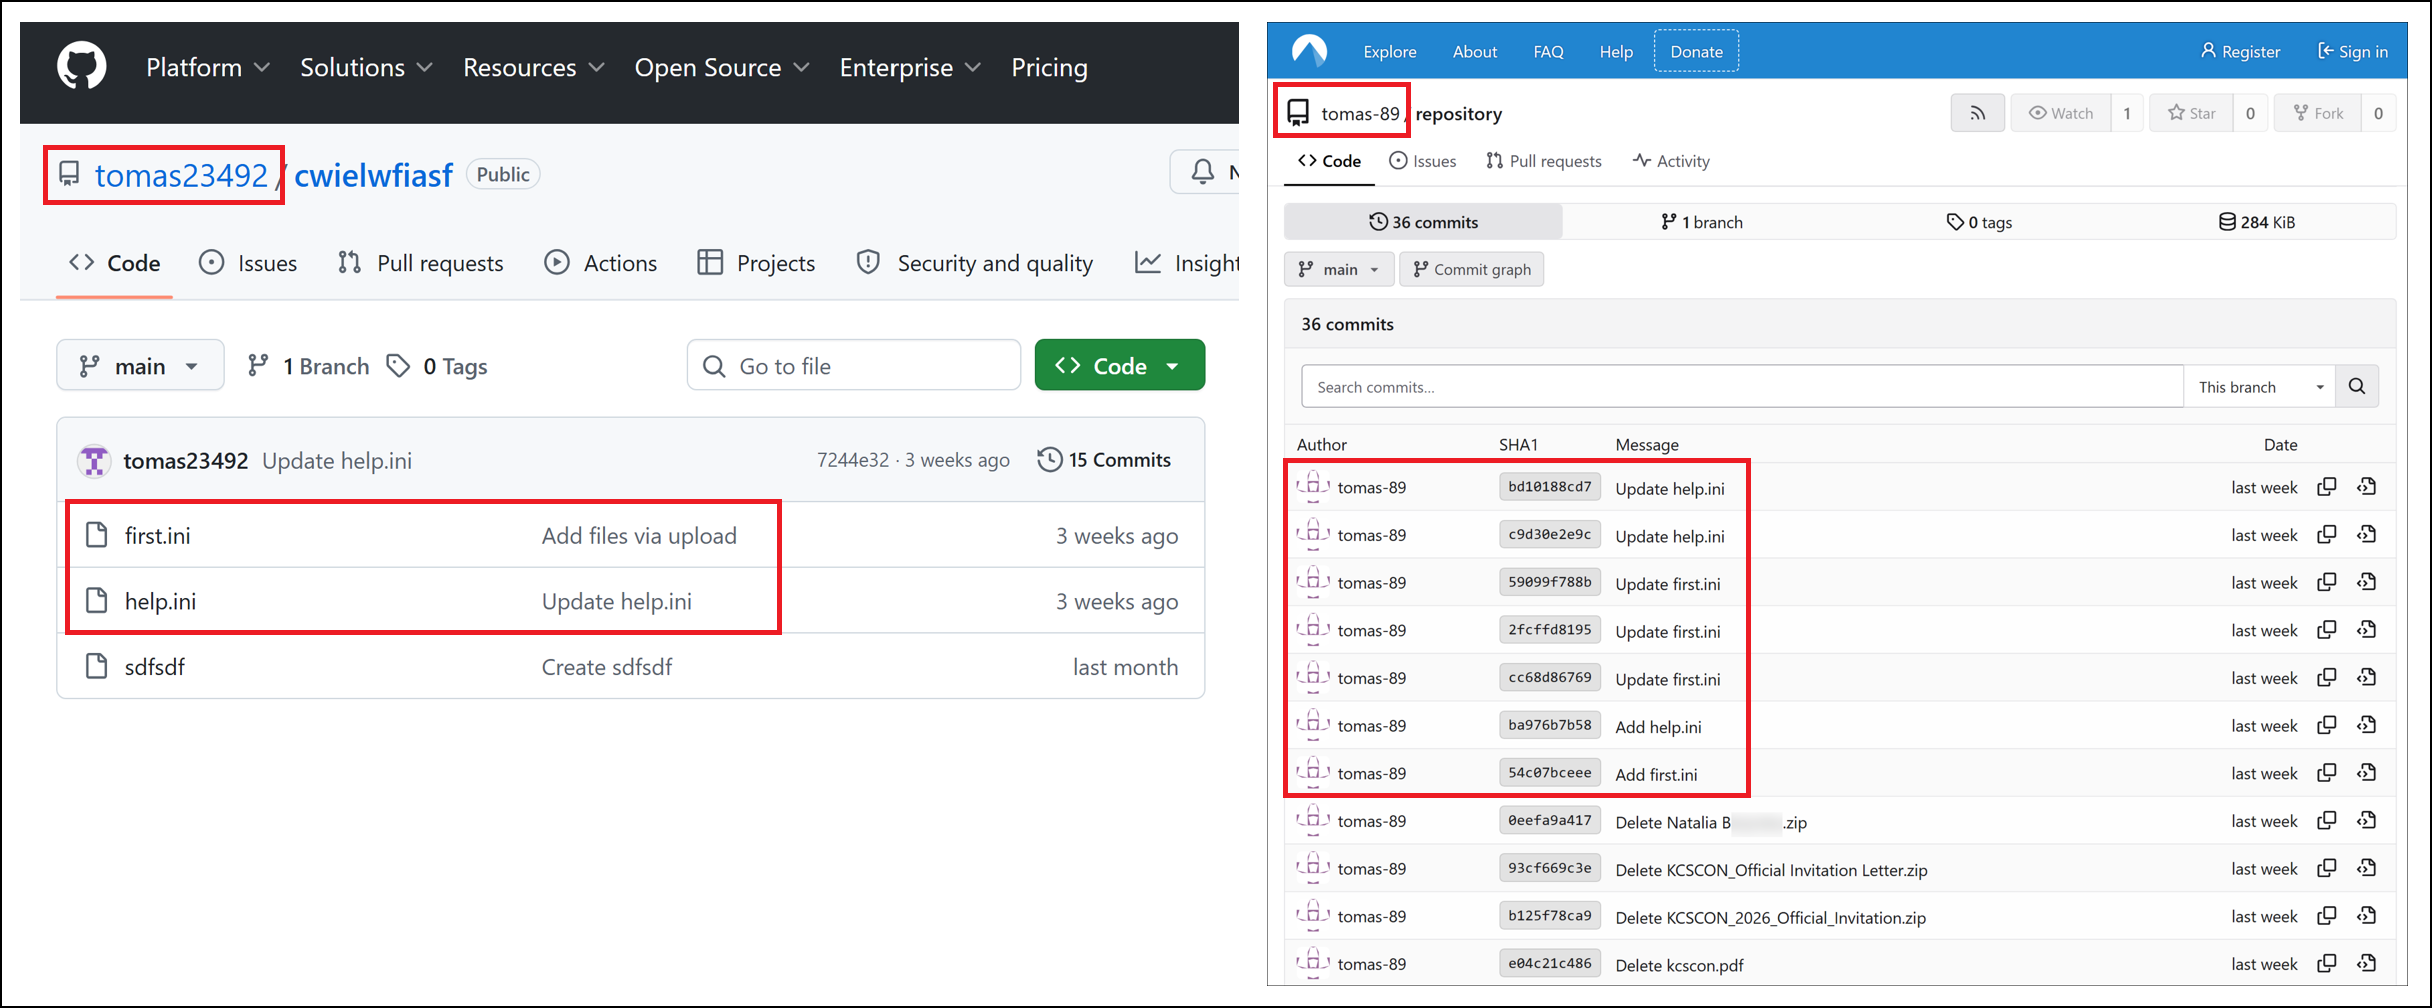Expand the Platform menu on GitHub
The height and width of the screenshot is (1008, 2432).
(208, 67)
